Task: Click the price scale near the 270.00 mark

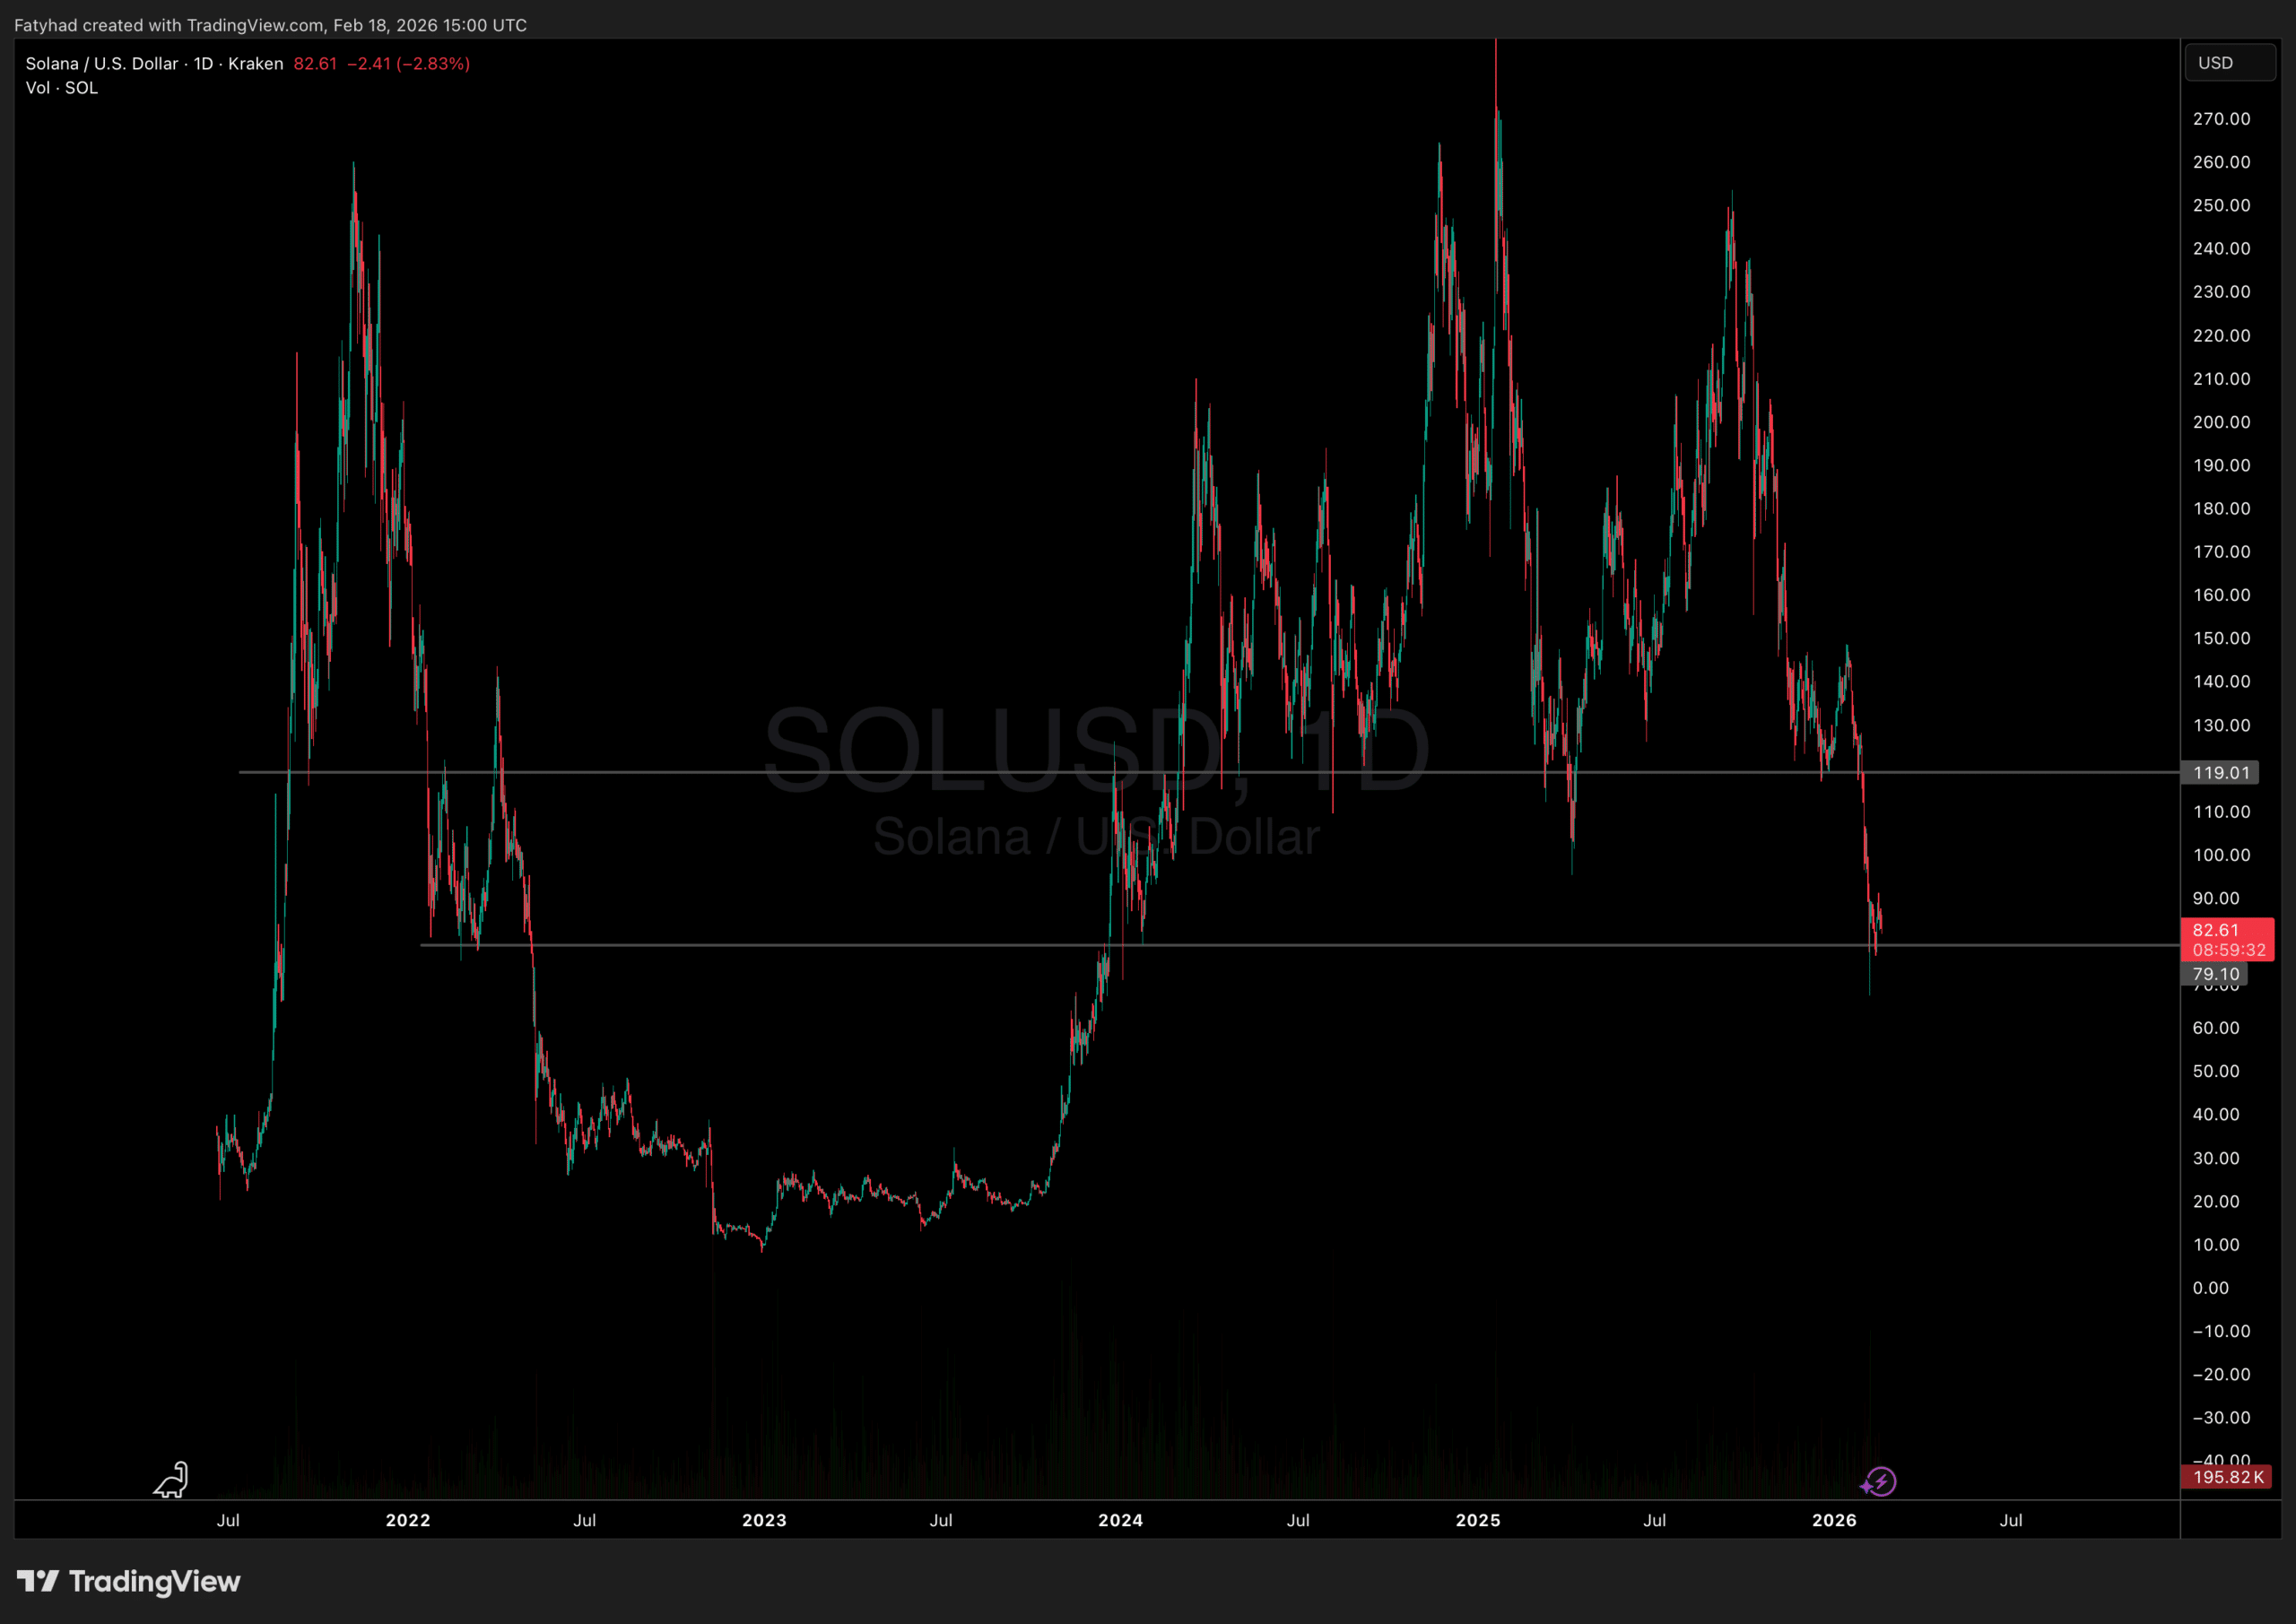Action: click(2222, 118)
